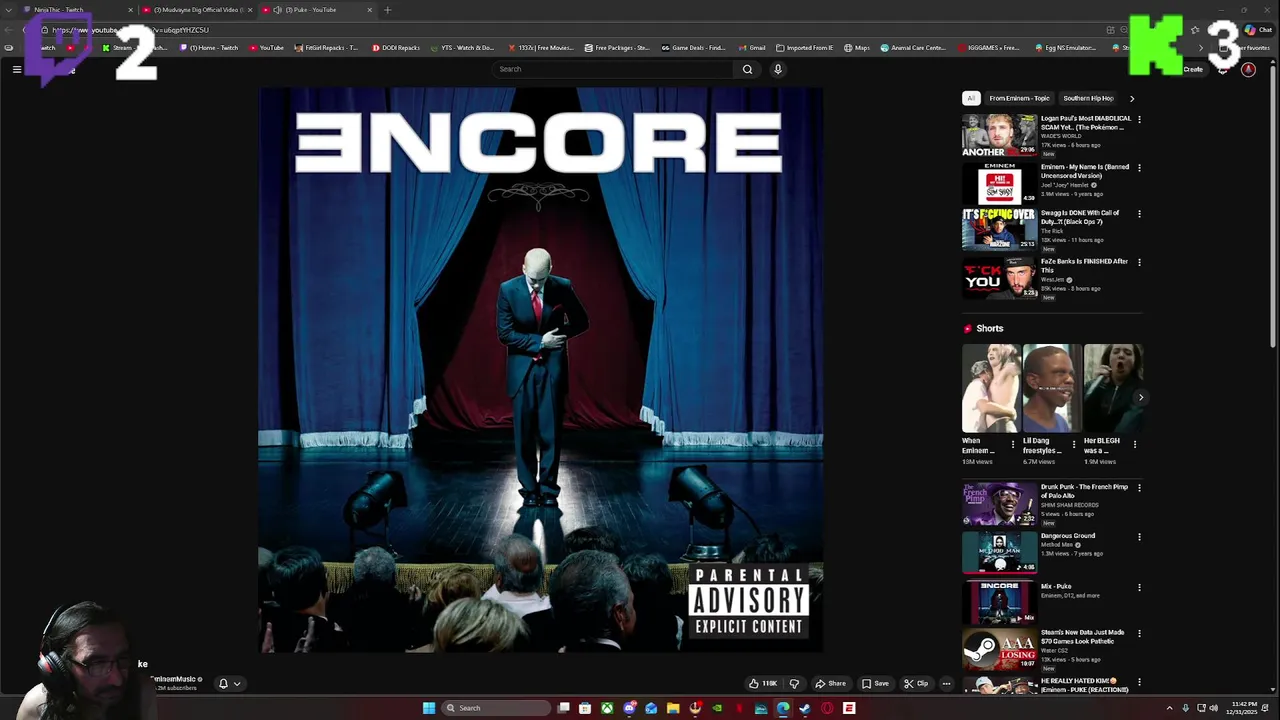Open options menu for Eminem My Name Is video
1280x720 pixels.
click(1139, 168)
